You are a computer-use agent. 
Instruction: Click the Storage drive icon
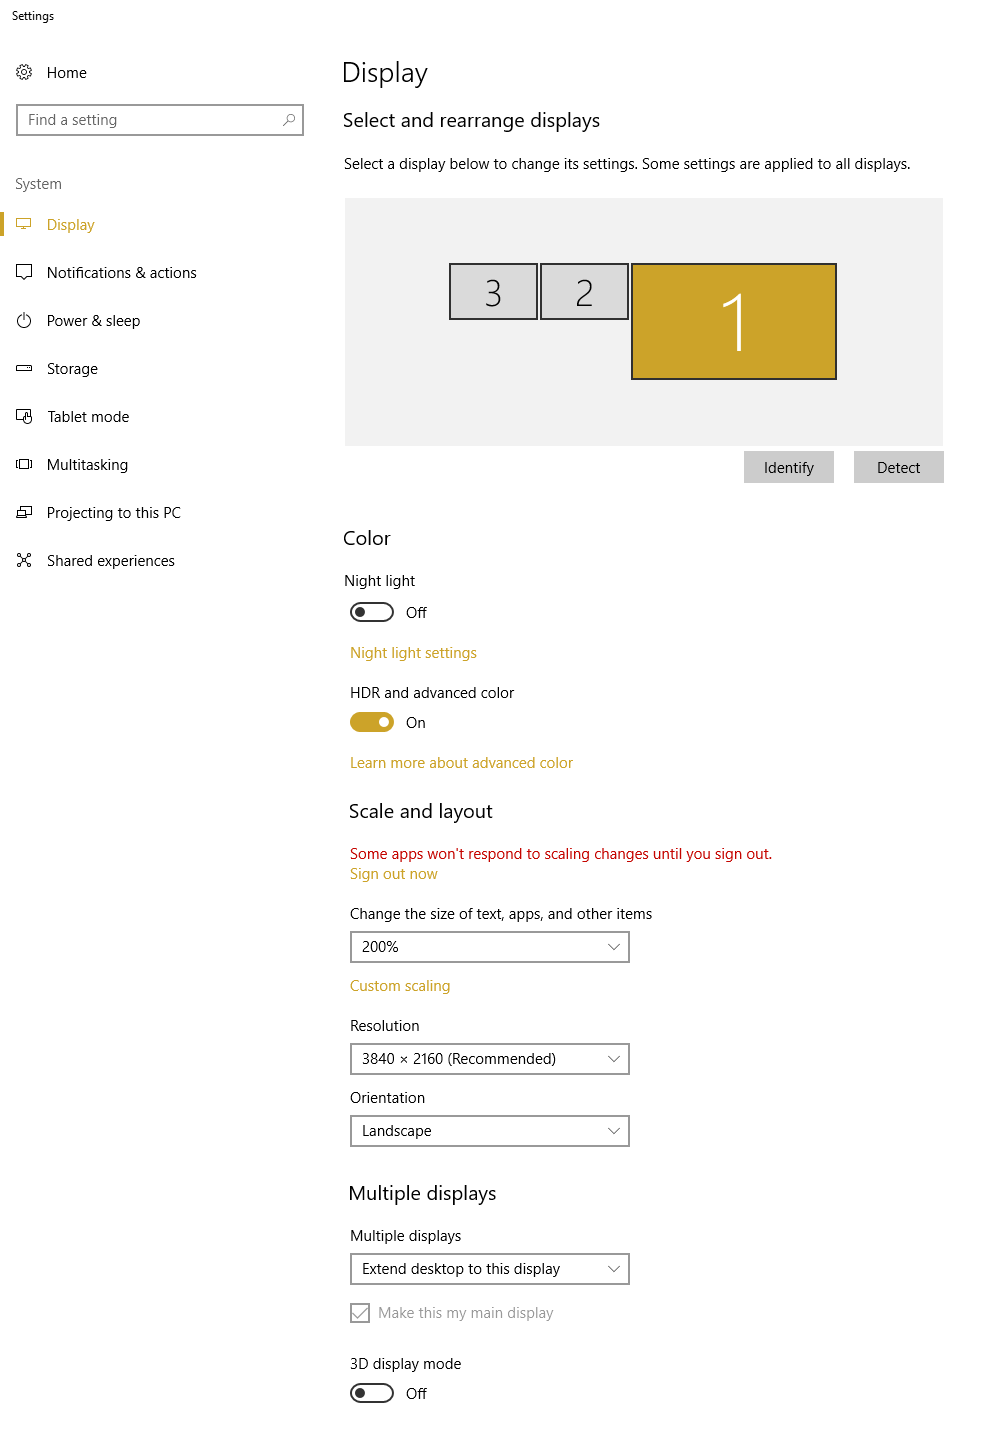click(24, 368)
